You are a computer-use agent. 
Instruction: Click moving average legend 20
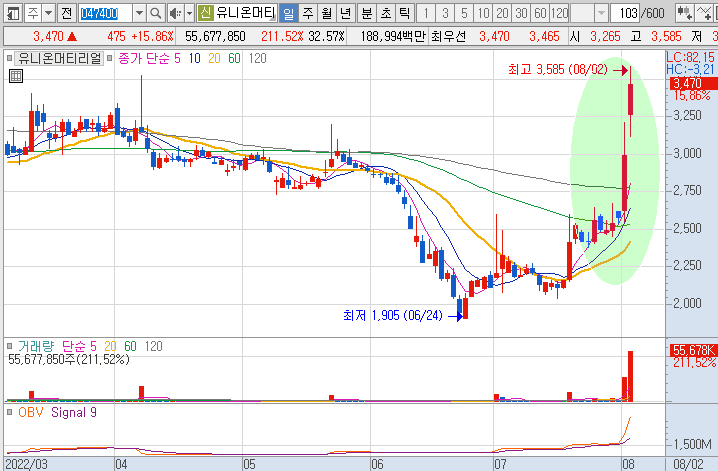214,59
